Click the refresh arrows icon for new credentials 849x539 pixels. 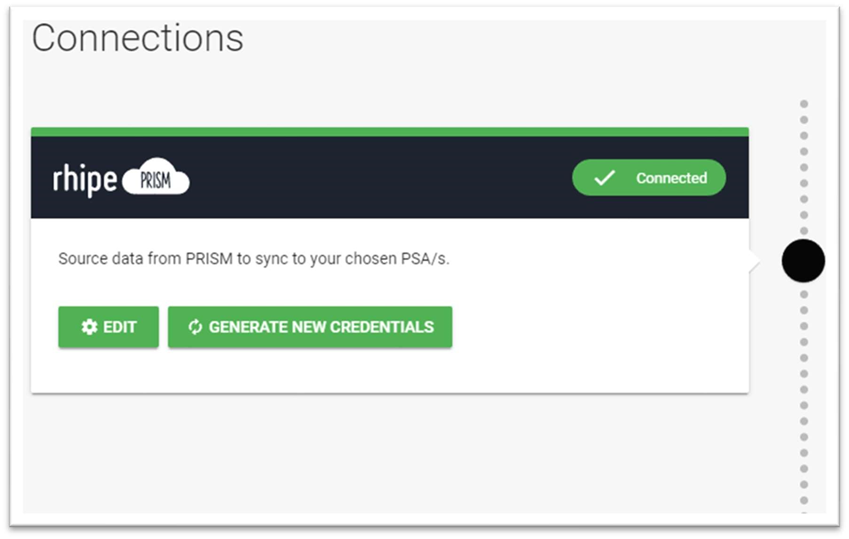tap(195, 327)
